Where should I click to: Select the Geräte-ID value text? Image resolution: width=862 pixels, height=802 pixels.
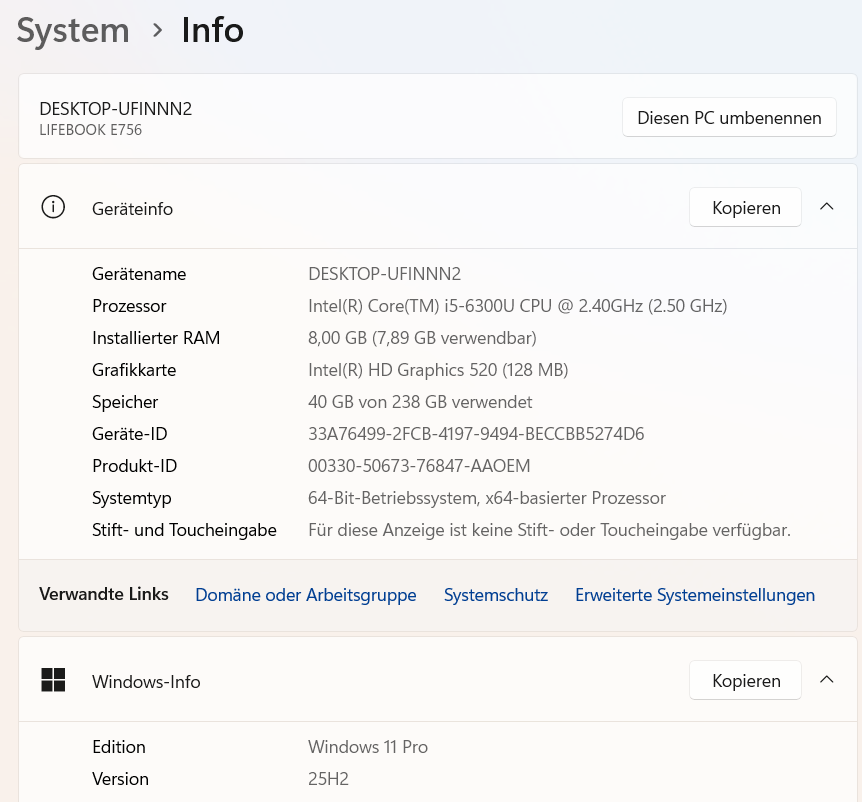click(x=476, y=434)
